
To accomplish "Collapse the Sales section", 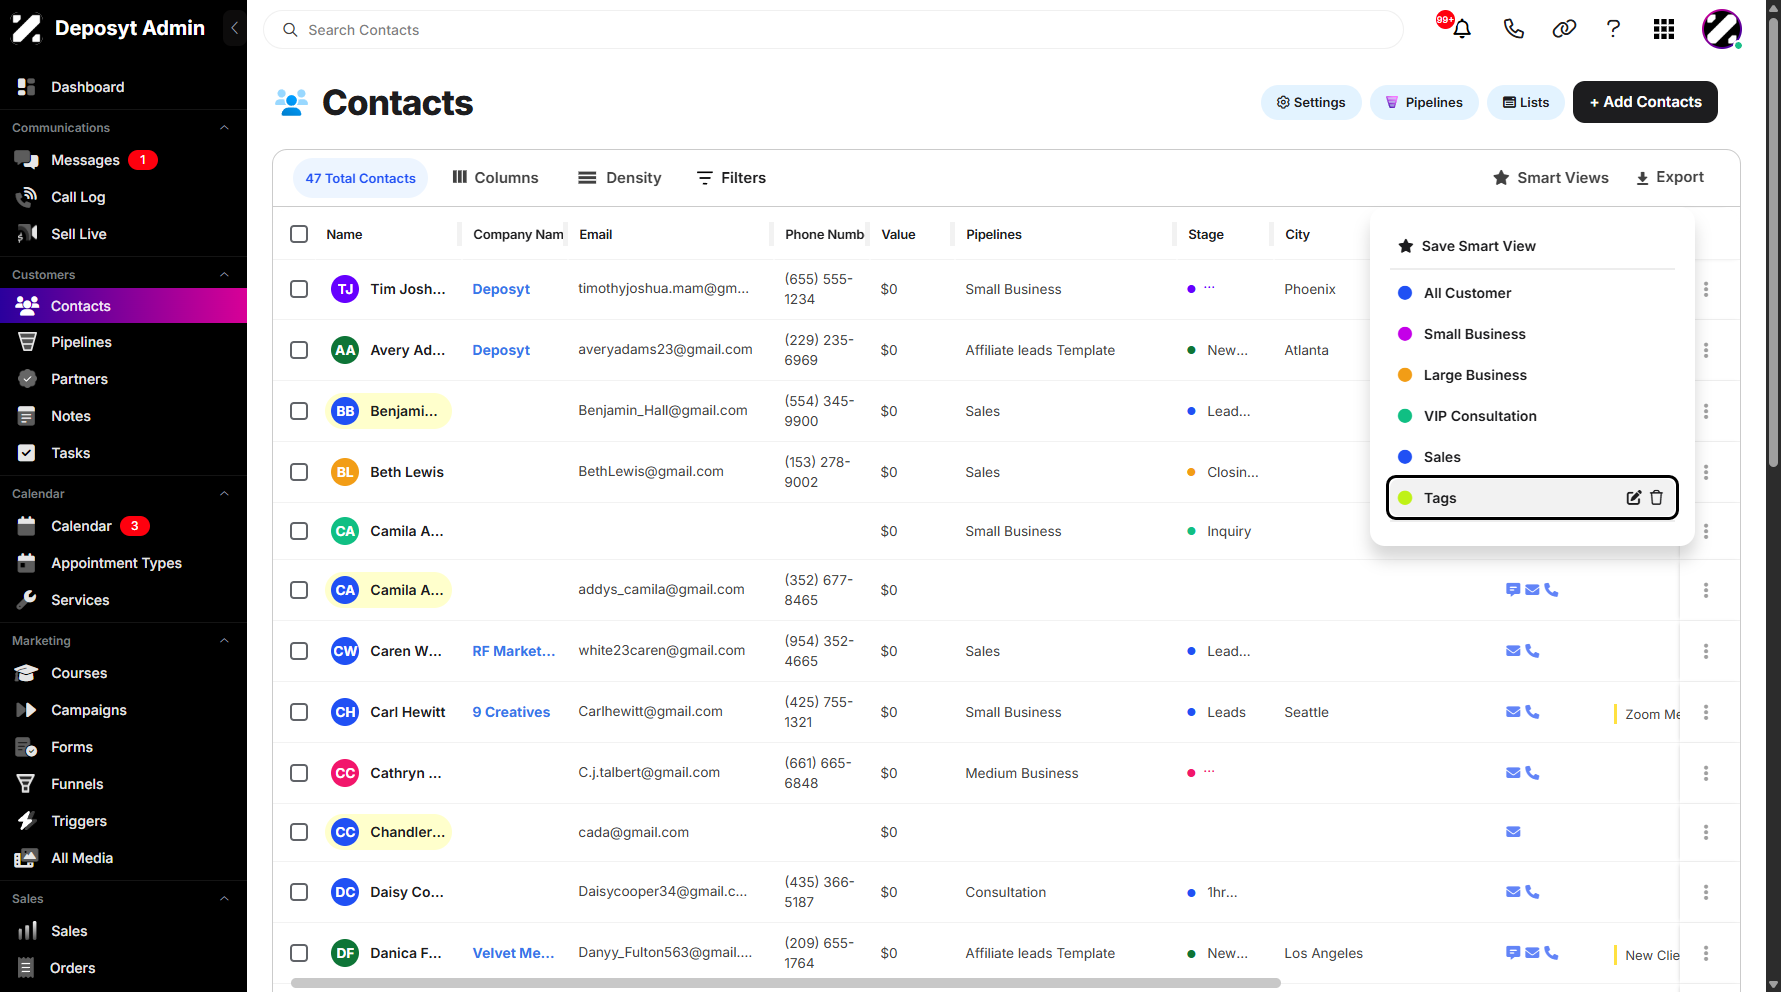I will point(224,899).
